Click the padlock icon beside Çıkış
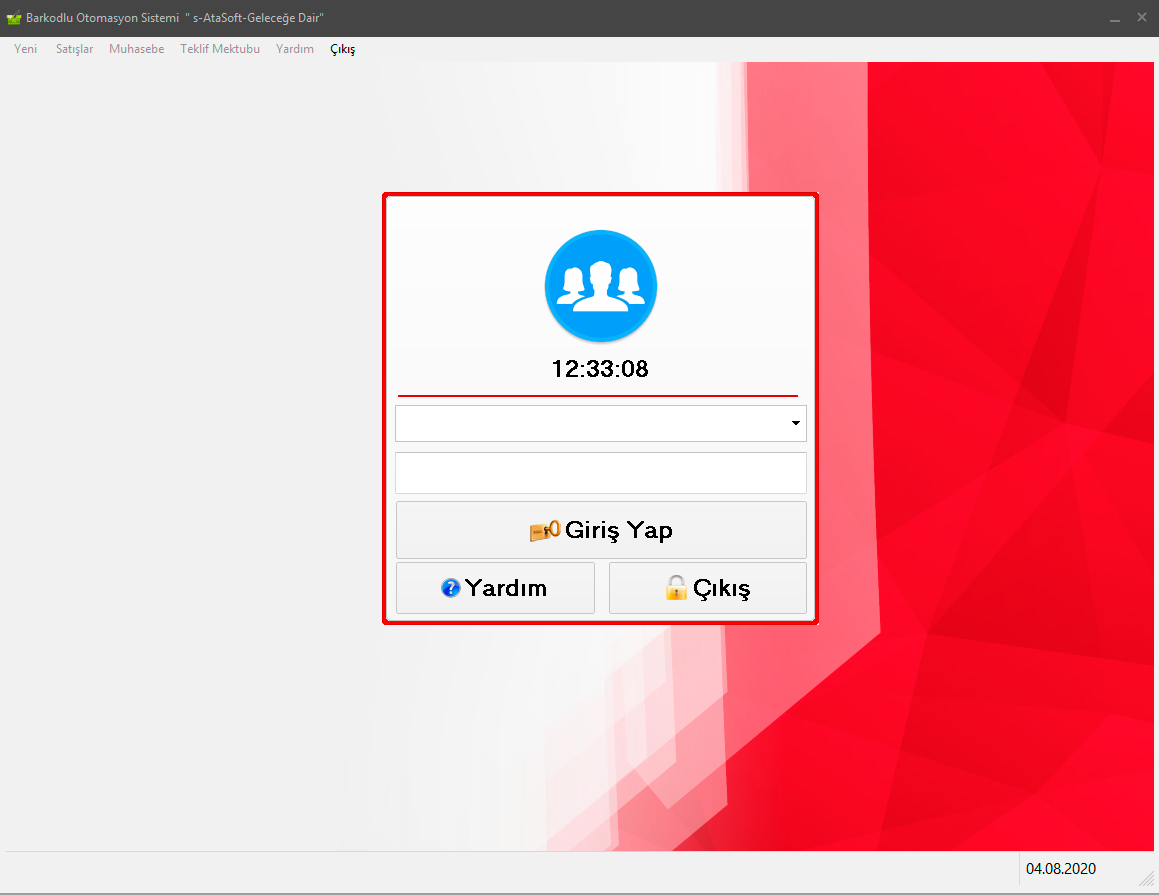The image size is (1159, 895). coord(676,588)
